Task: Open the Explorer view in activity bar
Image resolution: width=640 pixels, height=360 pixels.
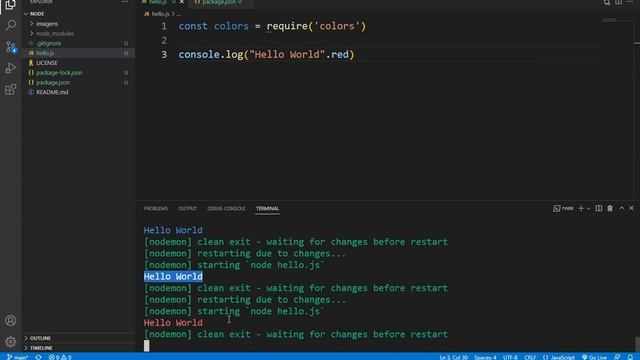Action: 10,5
